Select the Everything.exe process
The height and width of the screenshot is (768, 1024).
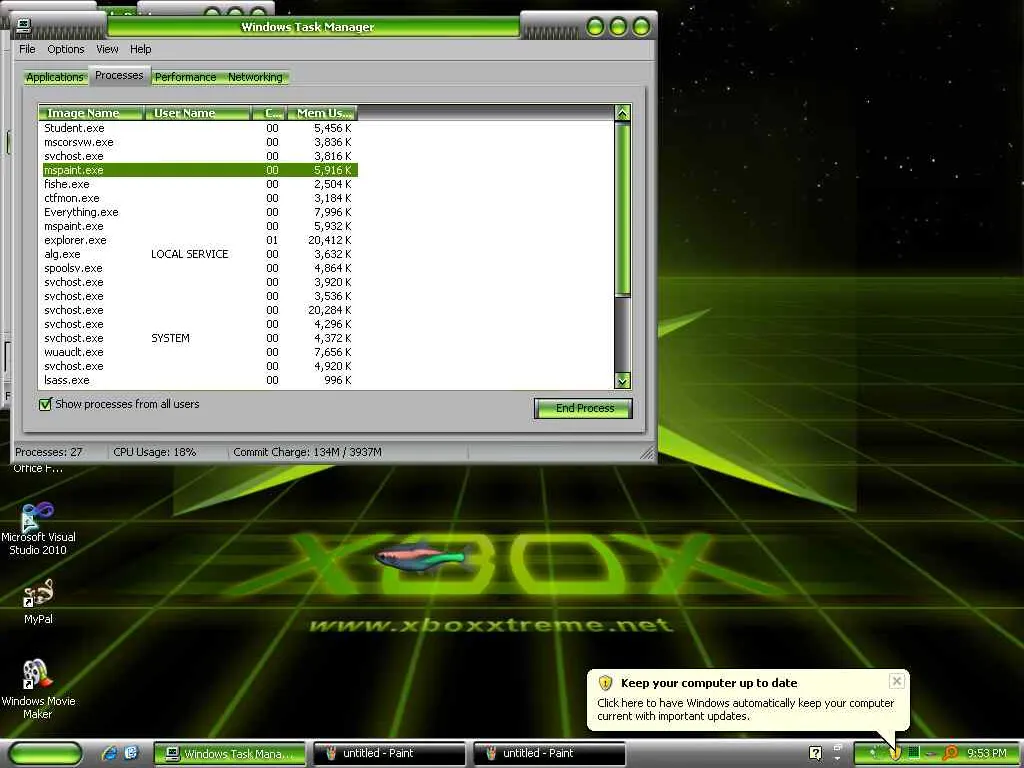199,212
